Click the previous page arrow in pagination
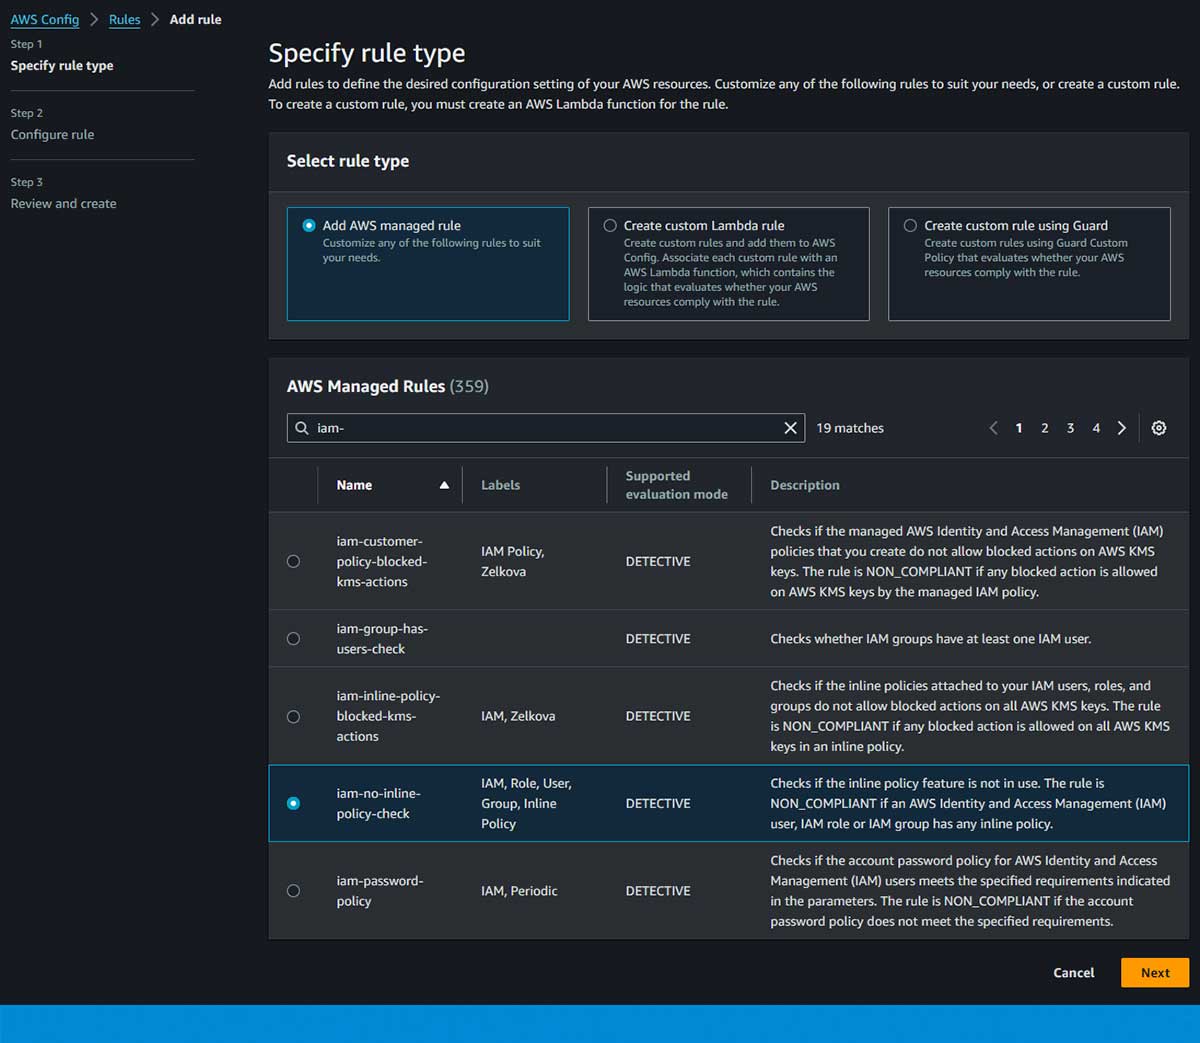The image size is (1200, 1043). (x=993, y=428)
